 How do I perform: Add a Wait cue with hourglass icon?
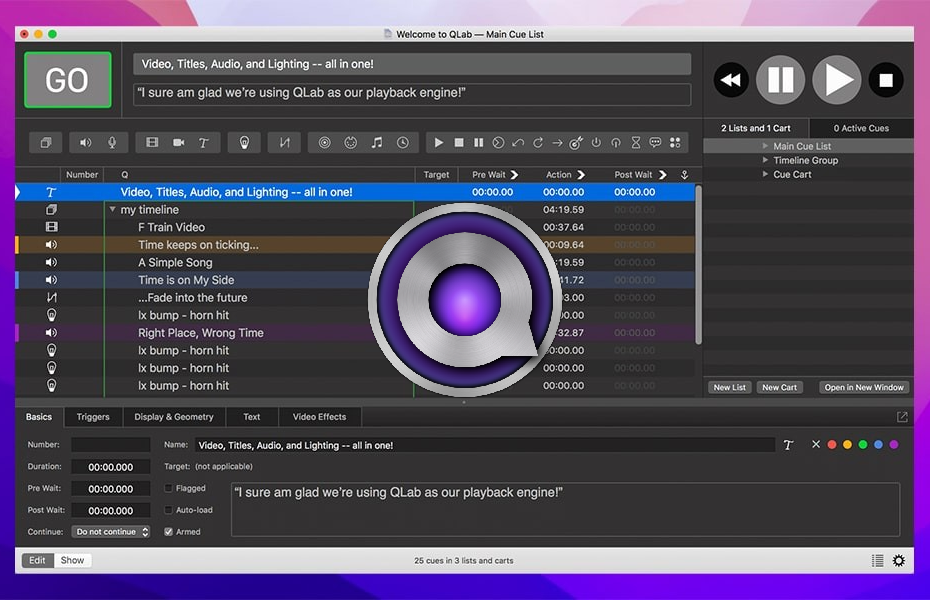[636, 143]
